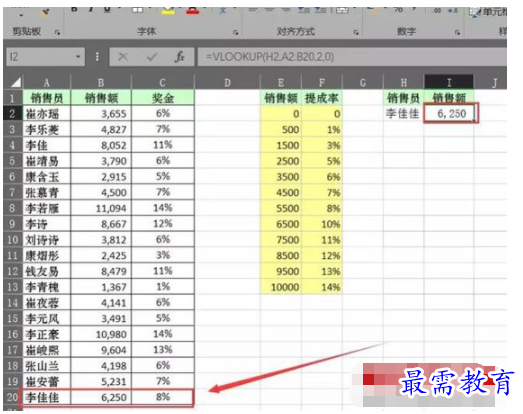The height and width of the screenshot is (414, 523).
Task: Open the 剪贴板 group dialog launcher
Action: click(57, 32)
